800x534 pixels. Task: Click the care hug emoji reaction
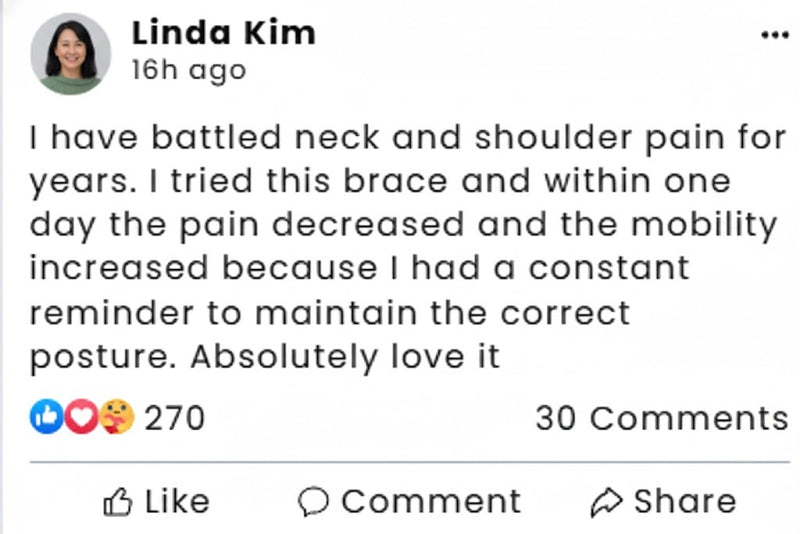click(118, 418)
